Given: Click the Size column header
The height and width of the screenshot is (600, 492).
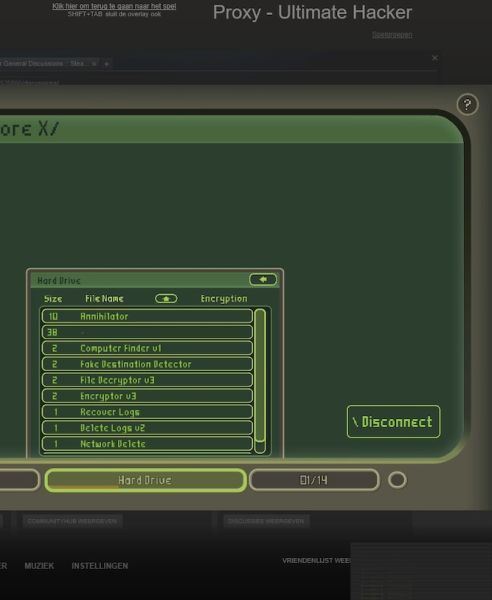Looking at the screenshot, I should [x=53, y=298].
